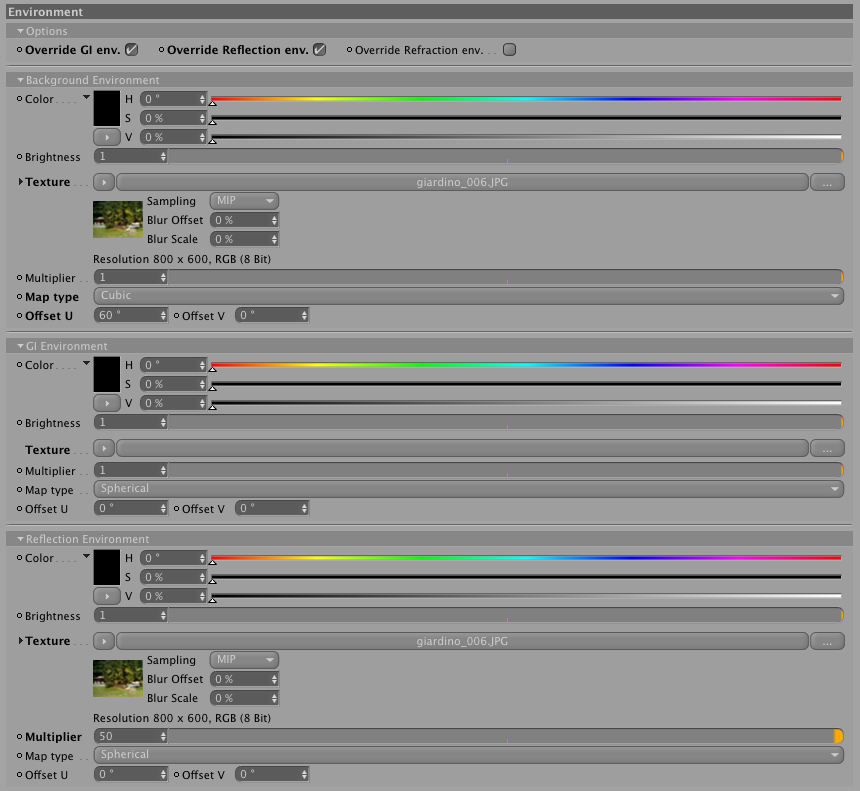Image resolution: width=860 pixels, height=791 pixels.
Task: Open Background Map type Cubic dropdown
Action: pyautogui.click(x=468, y=296)
